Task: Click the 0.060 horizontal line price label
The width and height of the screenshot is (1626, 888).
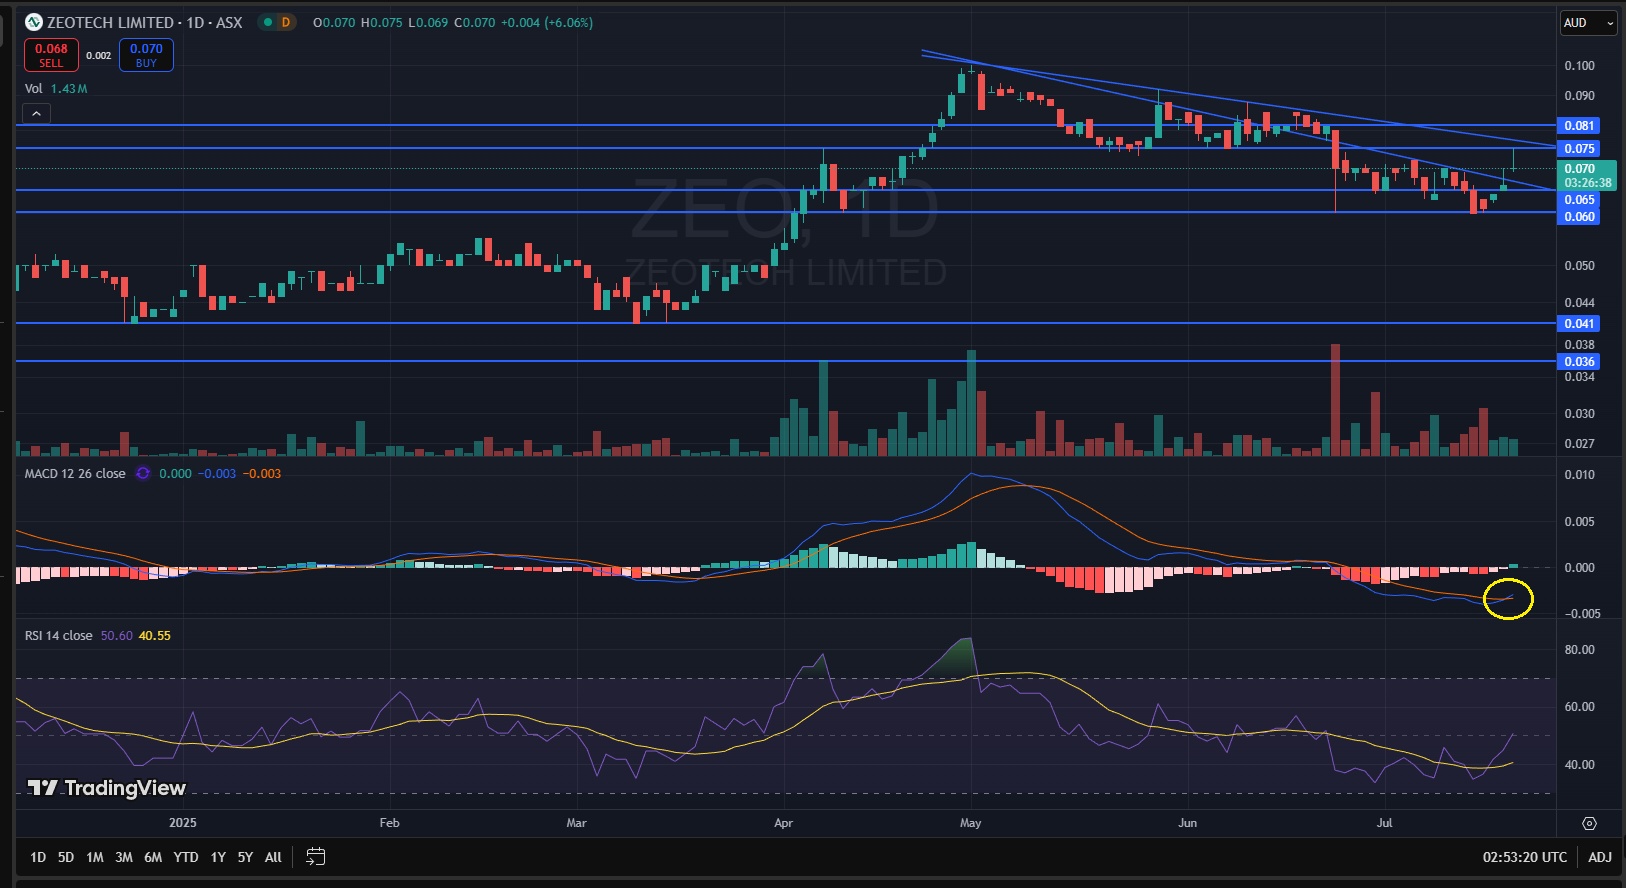Action: (x=1579, y=217)
